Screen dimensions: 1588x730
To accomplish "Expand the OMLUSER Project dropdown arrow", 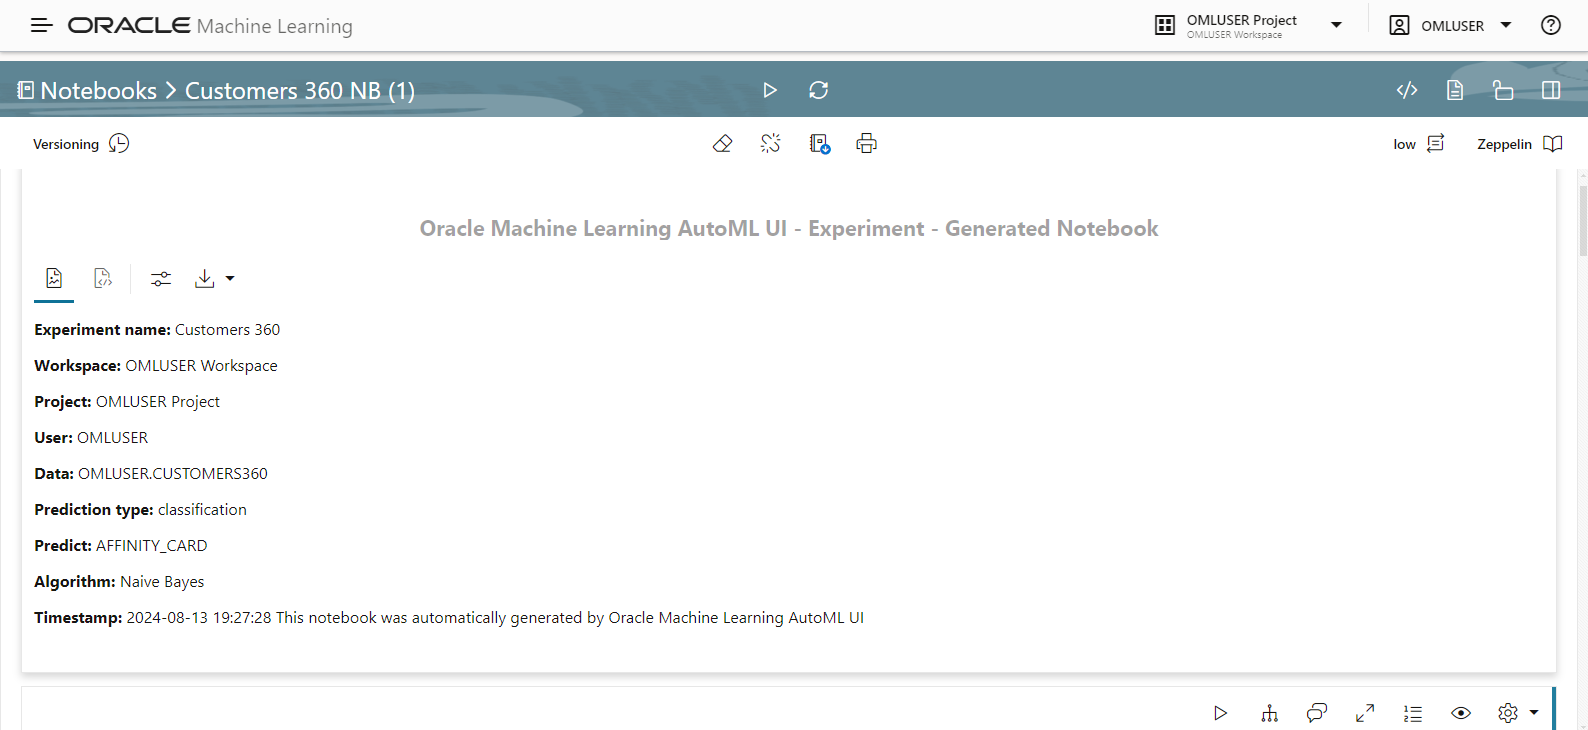I will pyautogui.click(x=1336, y=25).
